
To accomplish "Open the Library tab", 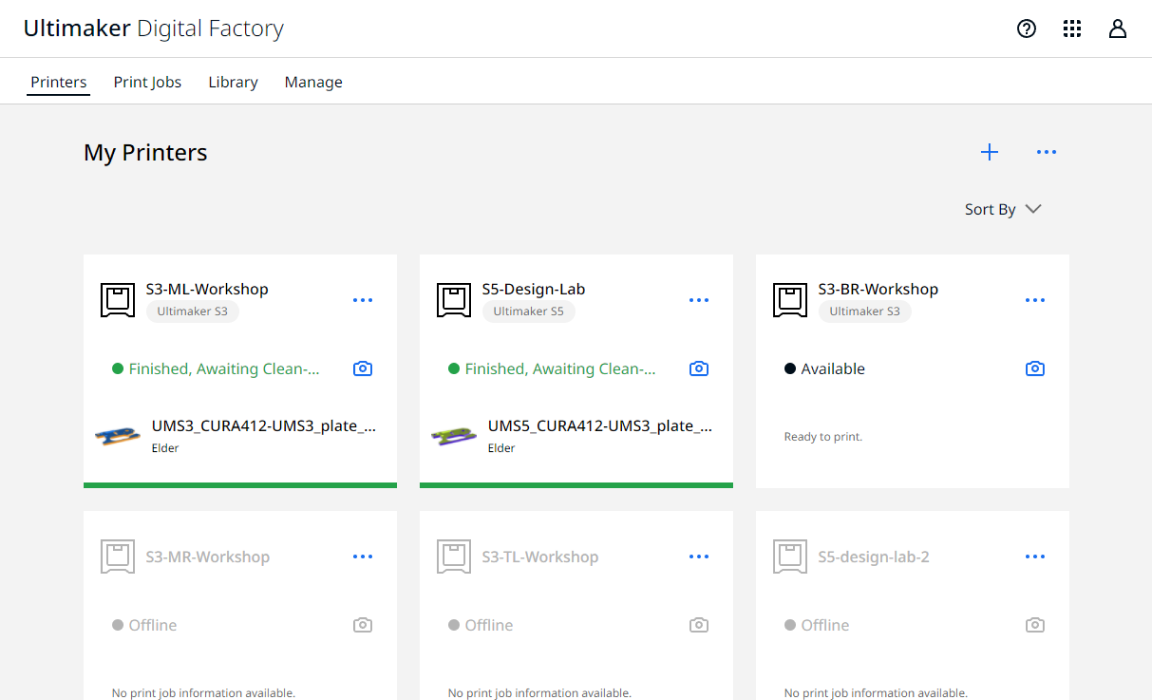I will (232, 81).
